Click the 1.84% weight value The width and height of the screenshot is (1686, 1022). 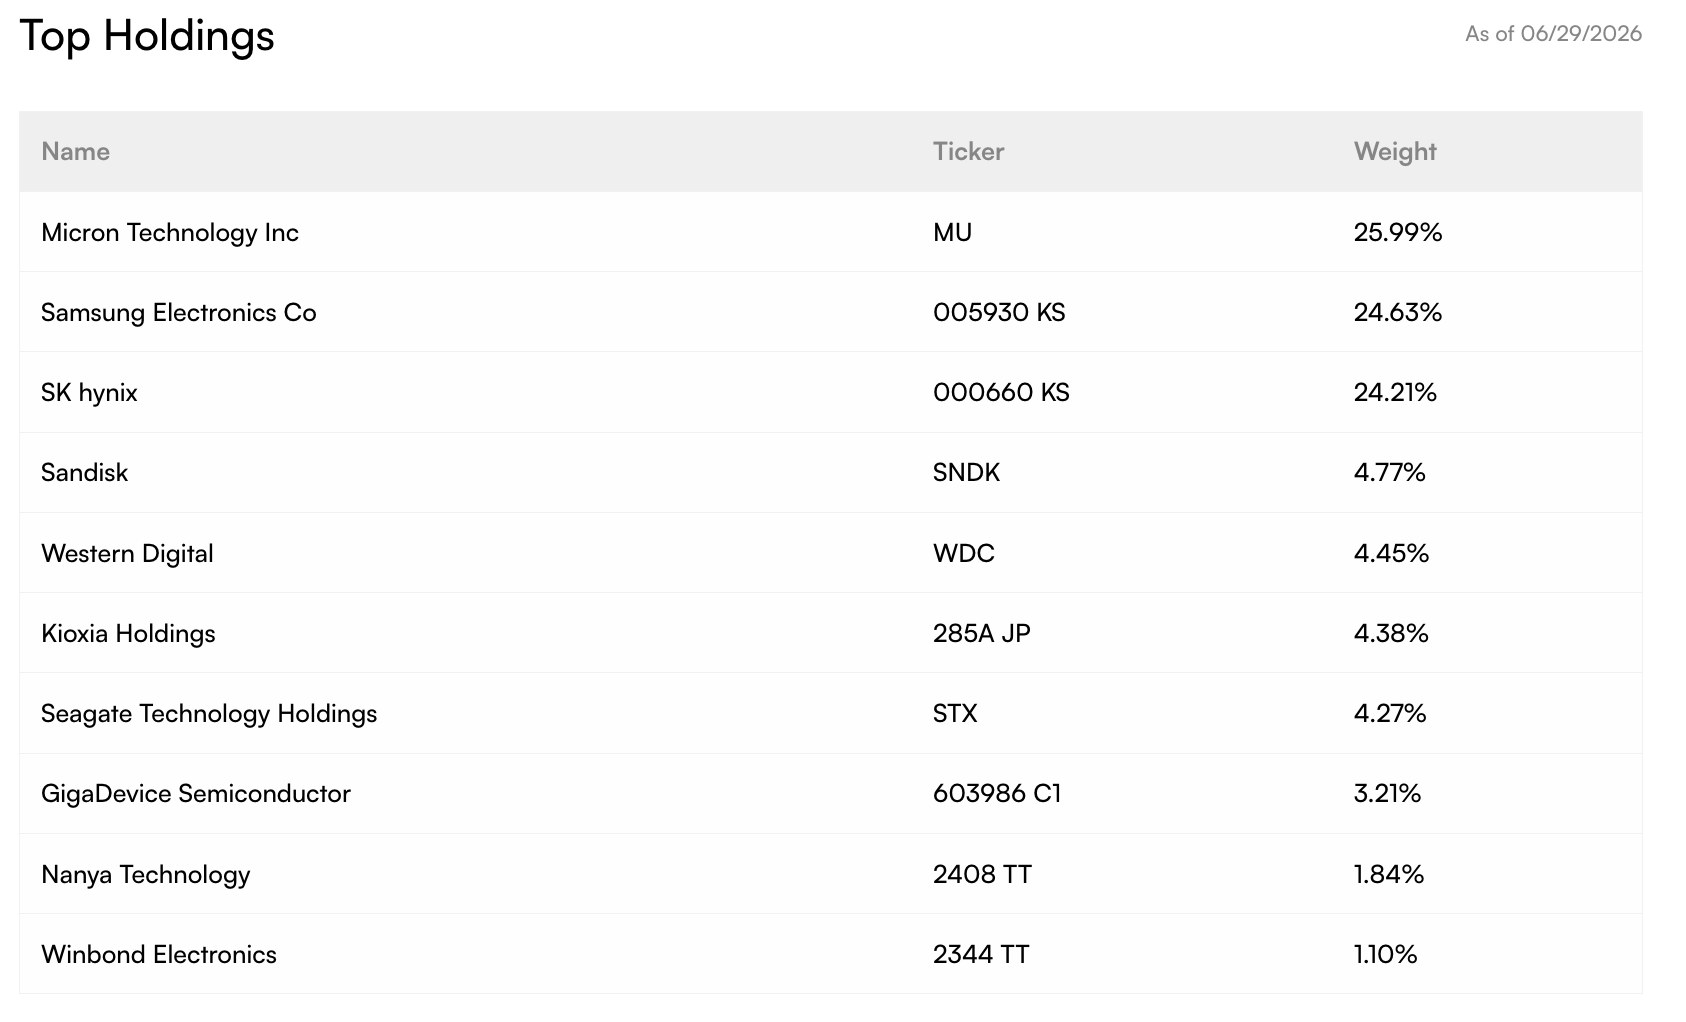1389,874
